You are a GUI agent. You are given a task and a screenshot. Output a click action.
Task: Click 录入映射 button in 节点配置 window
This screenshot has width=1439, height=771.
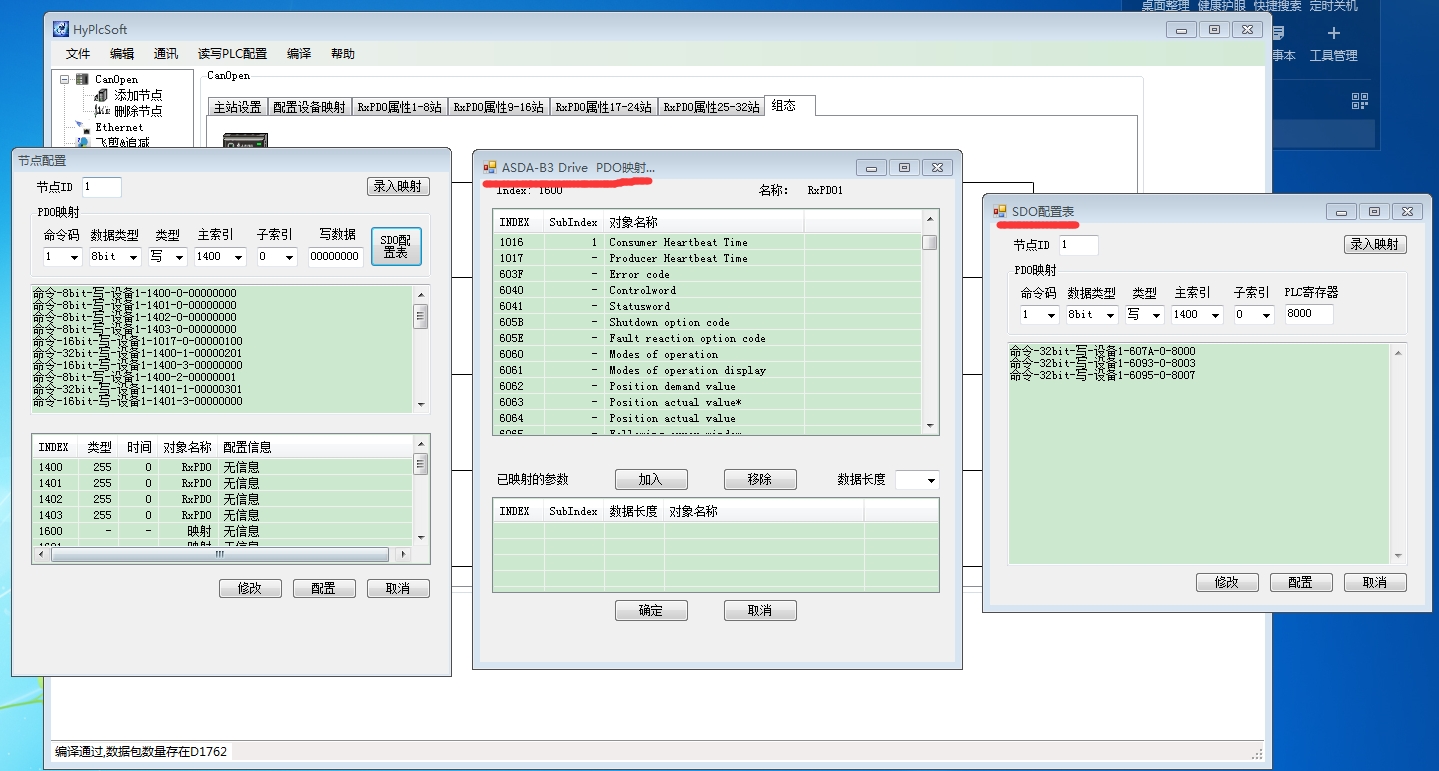(398, 186)
